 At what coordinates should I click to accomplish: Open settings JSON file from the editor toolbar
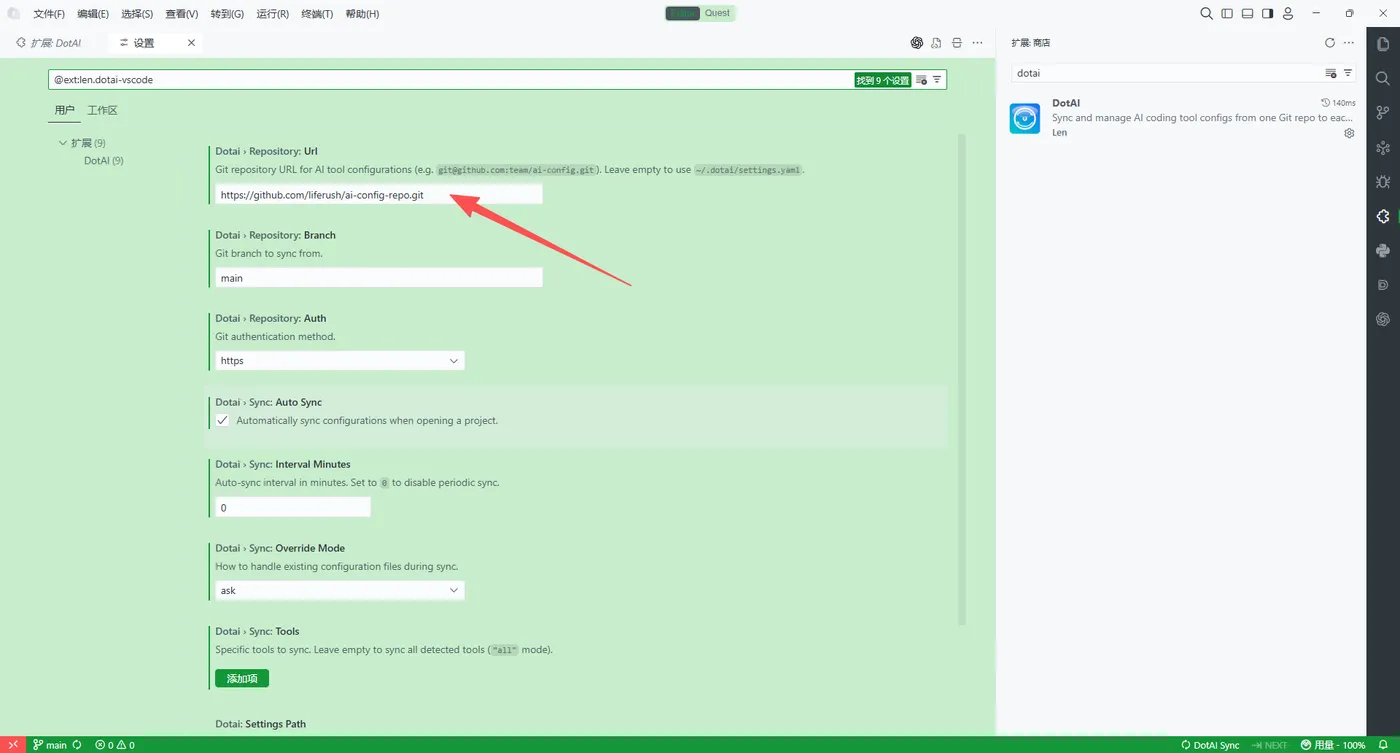click(936, 43)
